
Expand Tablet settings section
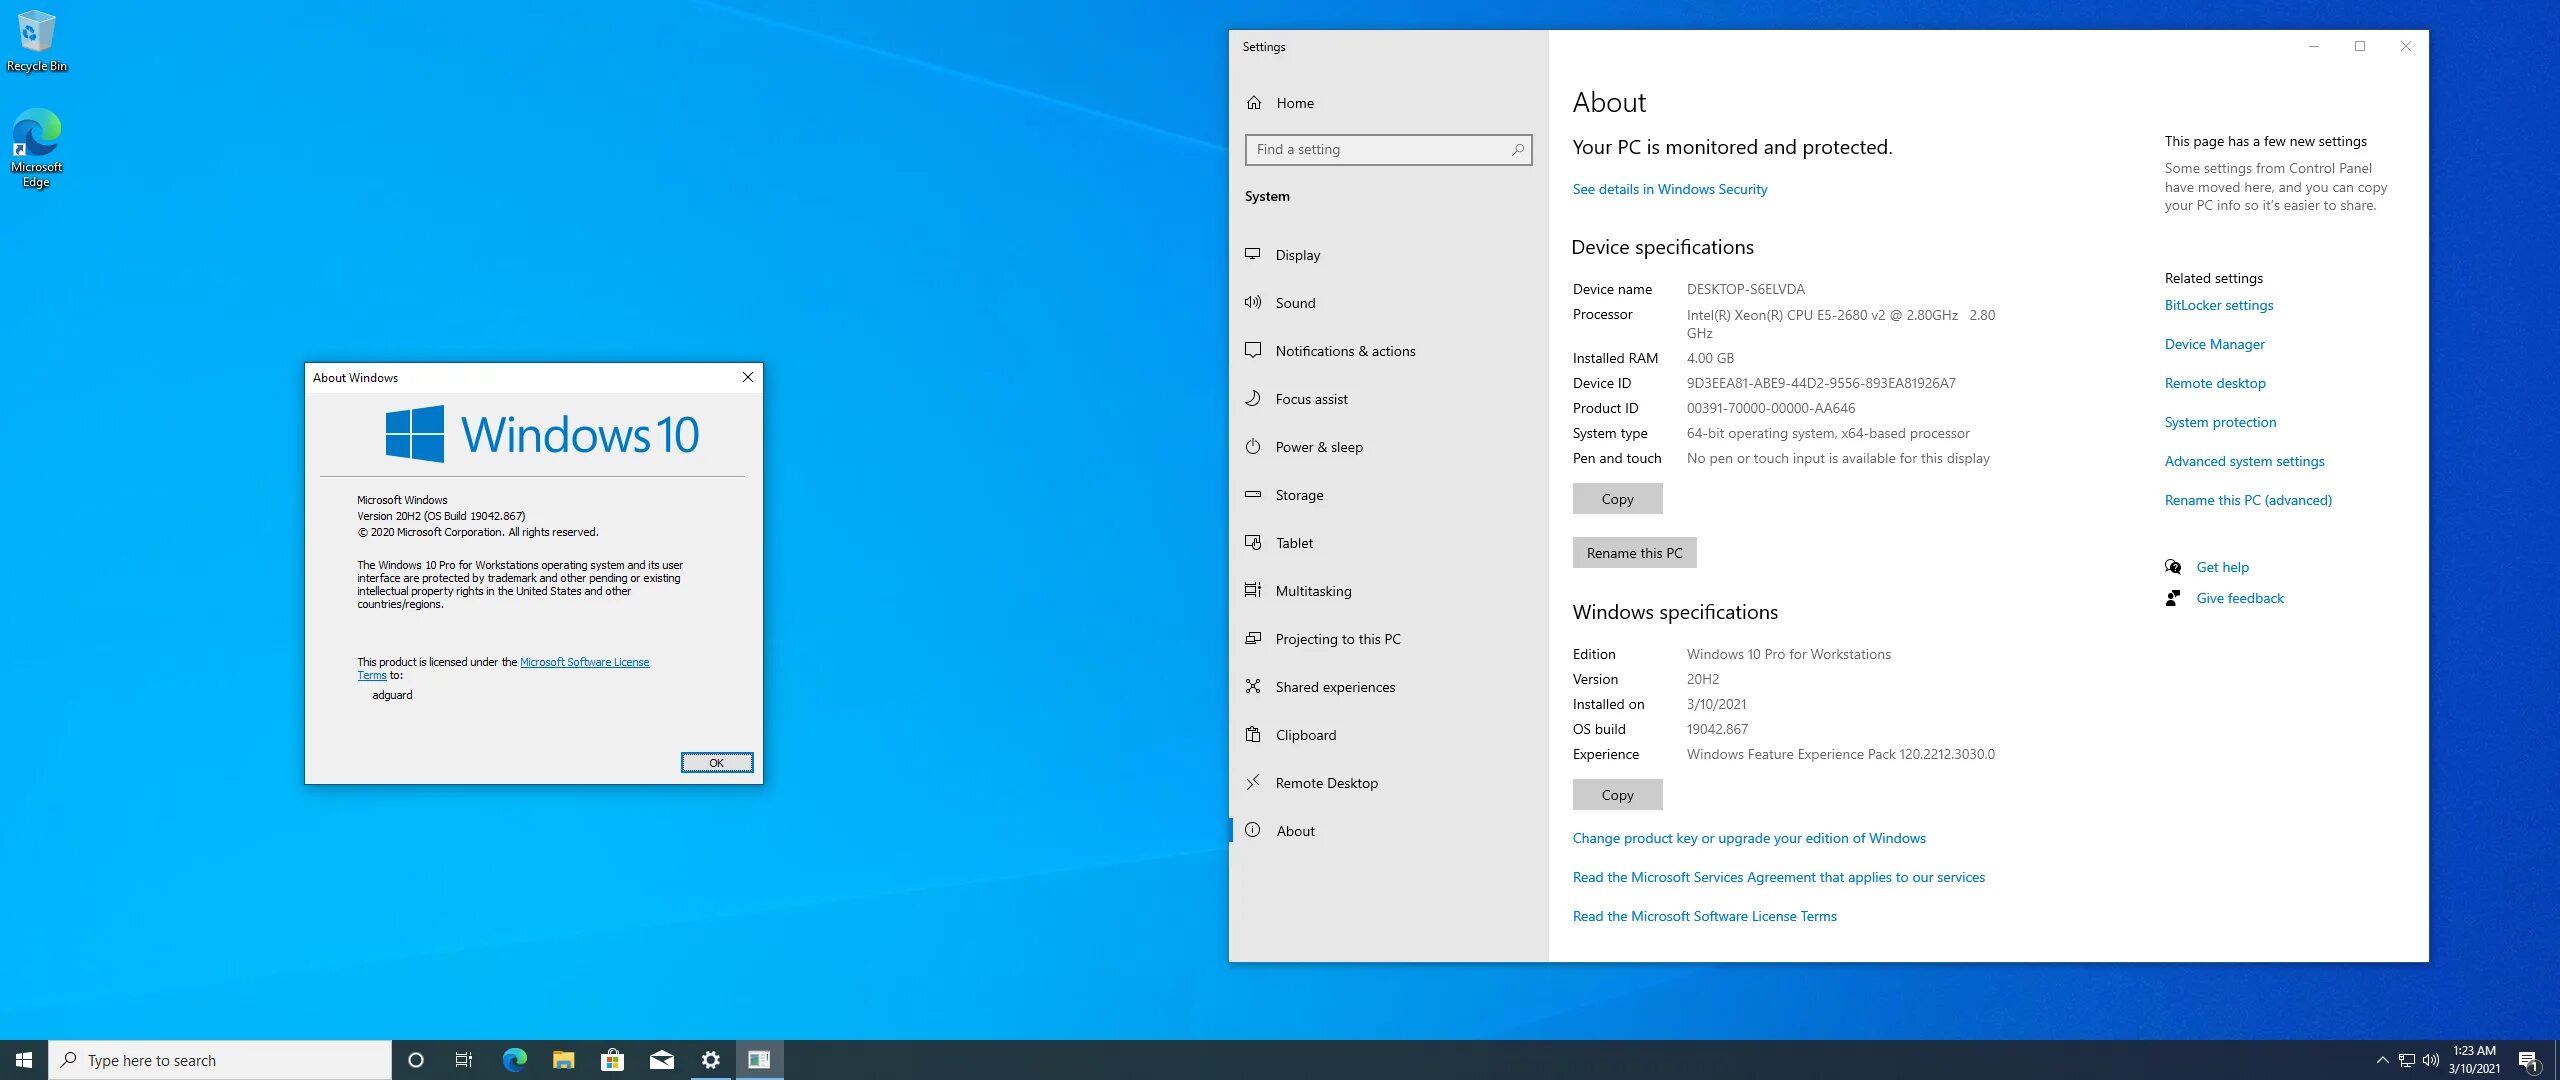click(1293, 542)
